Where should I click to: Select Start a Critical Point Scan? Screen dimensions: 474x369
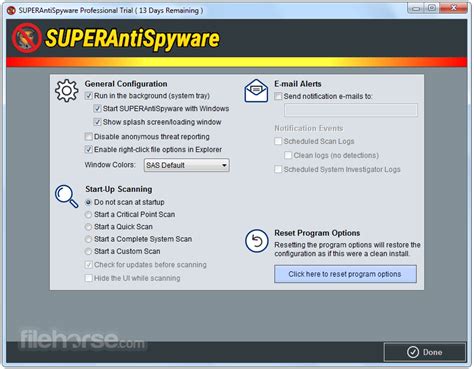pyautogui.click(x=88, y=215)
